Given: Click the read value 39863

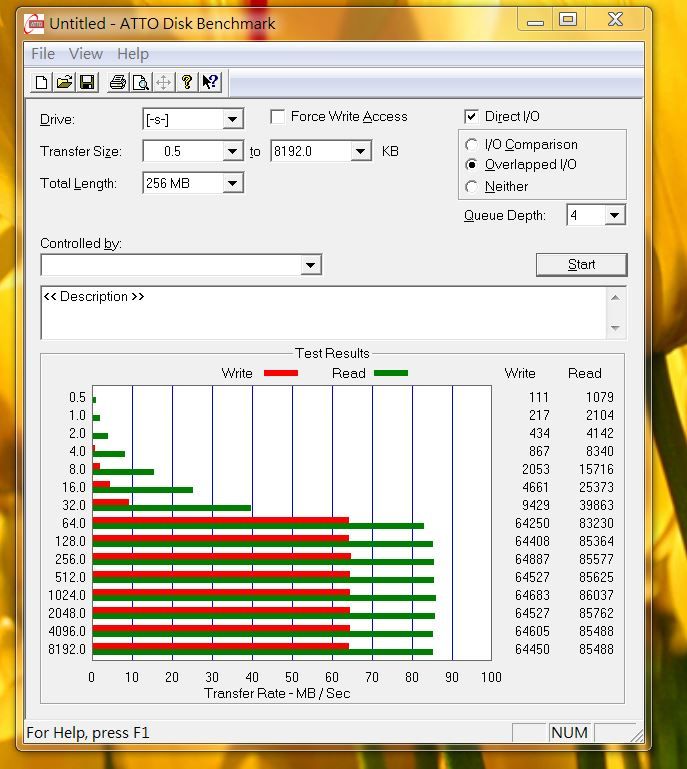Looking at the screenshot, I should (596, 505).
